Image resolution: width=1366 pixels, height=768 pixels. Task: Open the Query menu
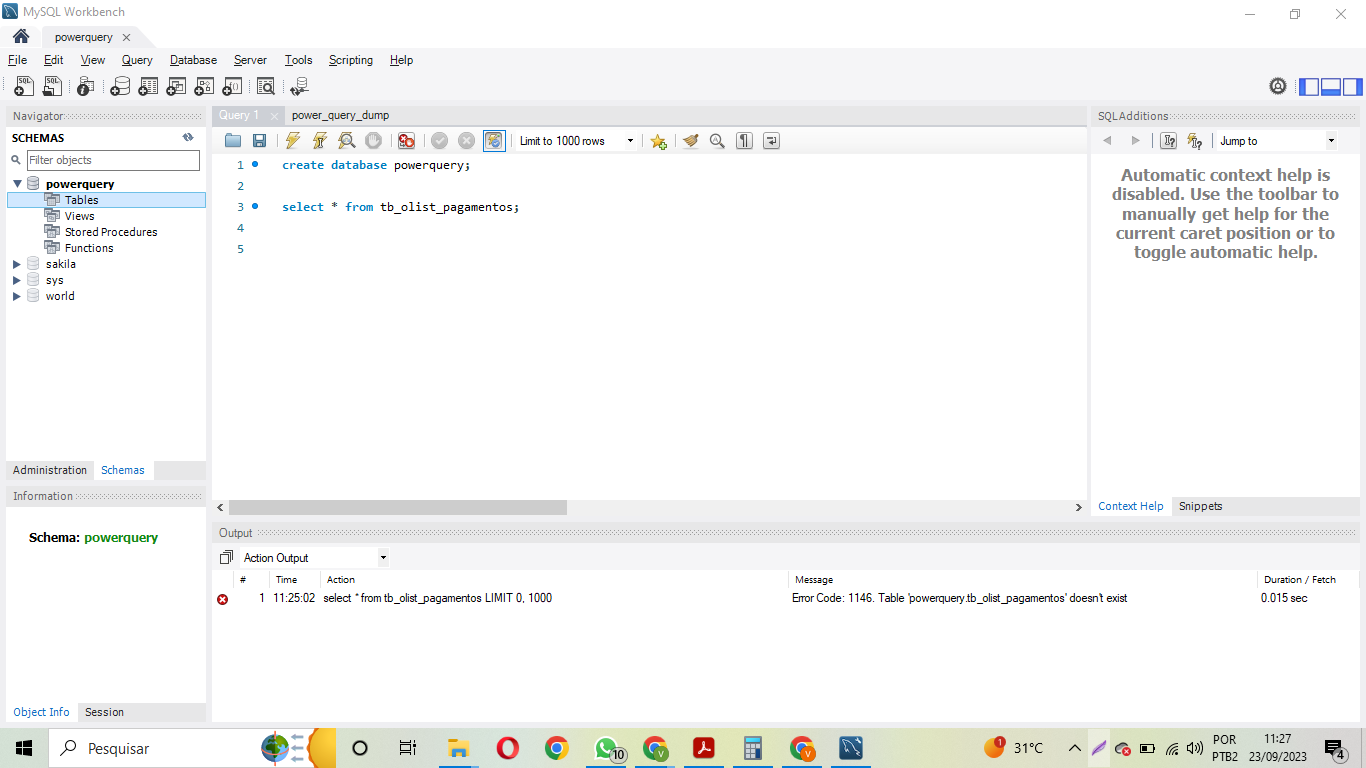coord(137,60)
